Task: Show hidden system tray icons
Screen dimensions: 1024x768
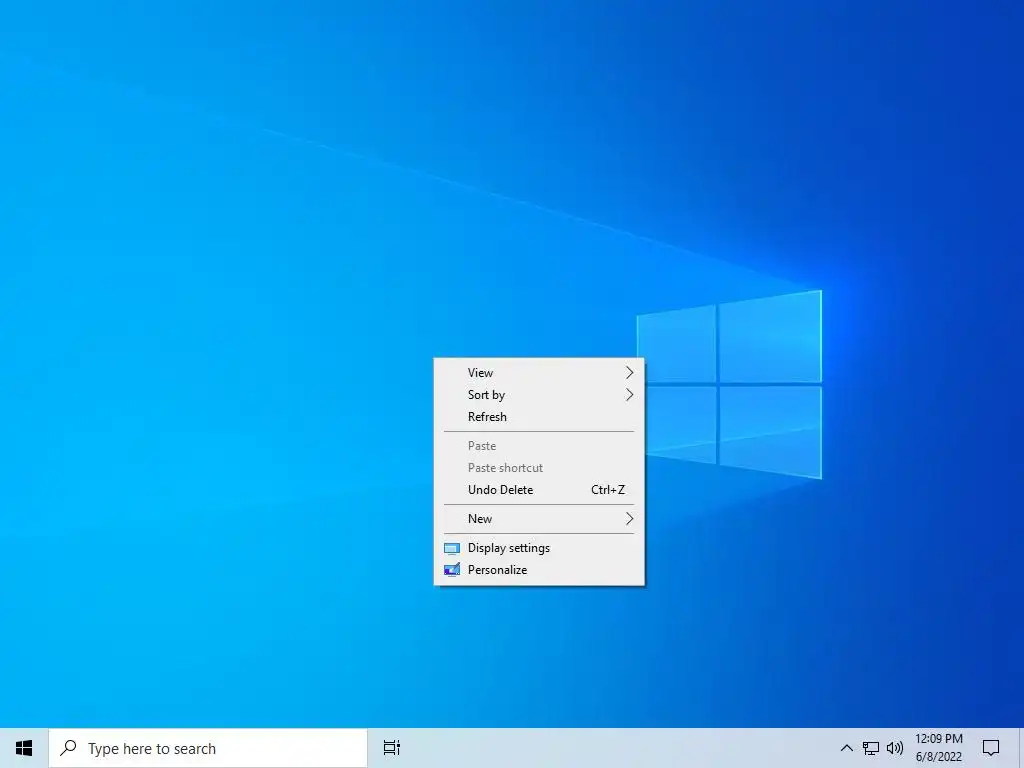Action: point(846,748)
